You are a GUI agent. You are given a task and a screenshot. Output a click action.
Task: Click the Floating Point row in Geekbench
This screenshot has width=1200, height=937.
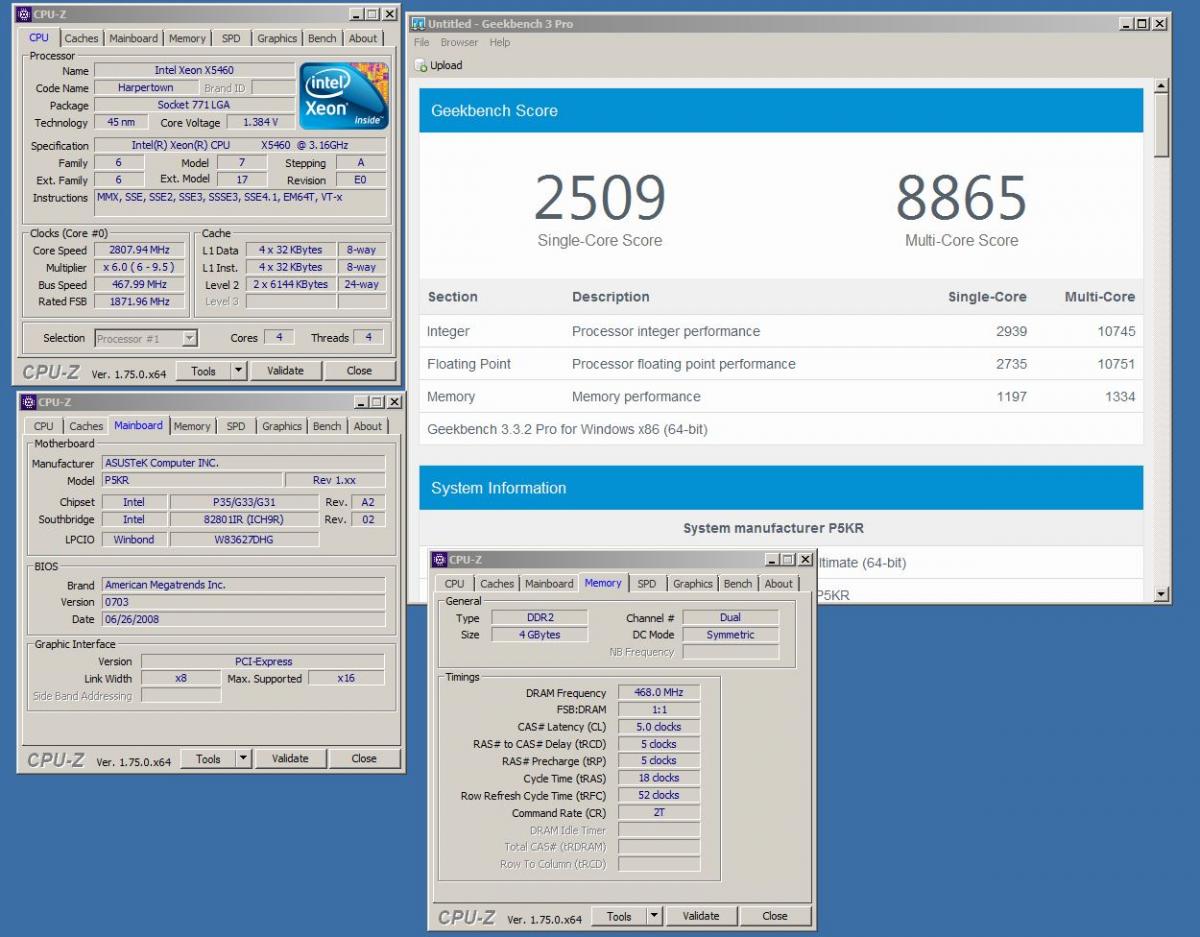(781, 364)
